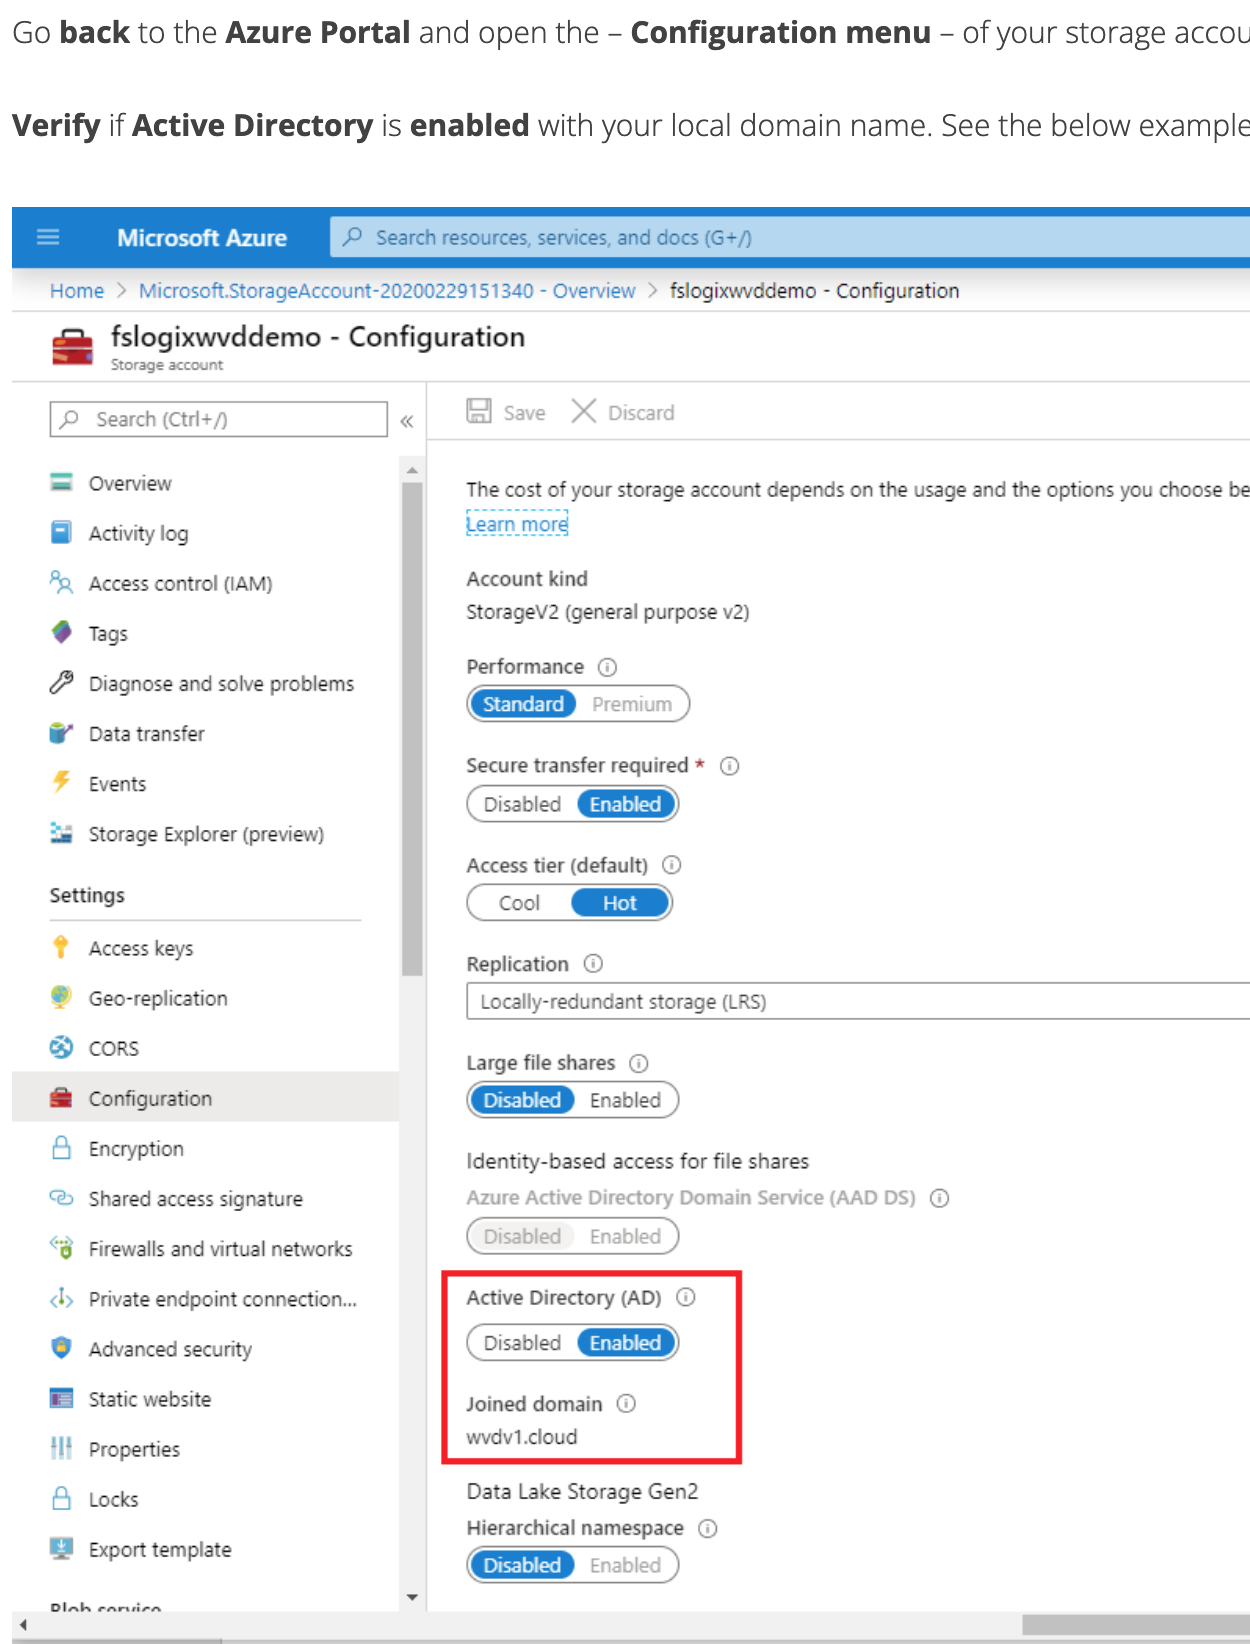1250x1644 pixels.
Task: Click the Tags icon
Action: 61,632
